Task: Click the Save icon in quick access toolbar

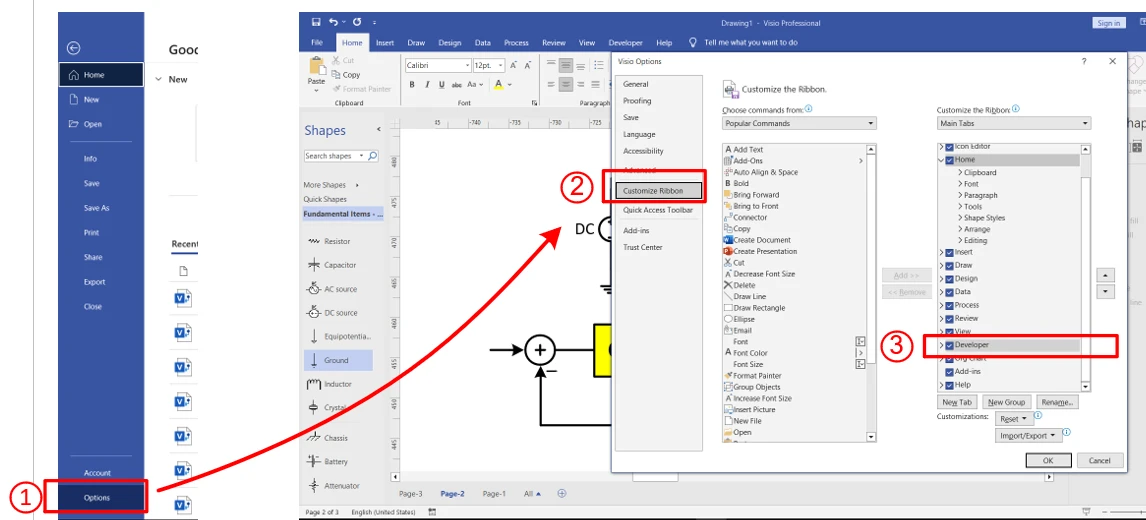Action: coord(316,22)
